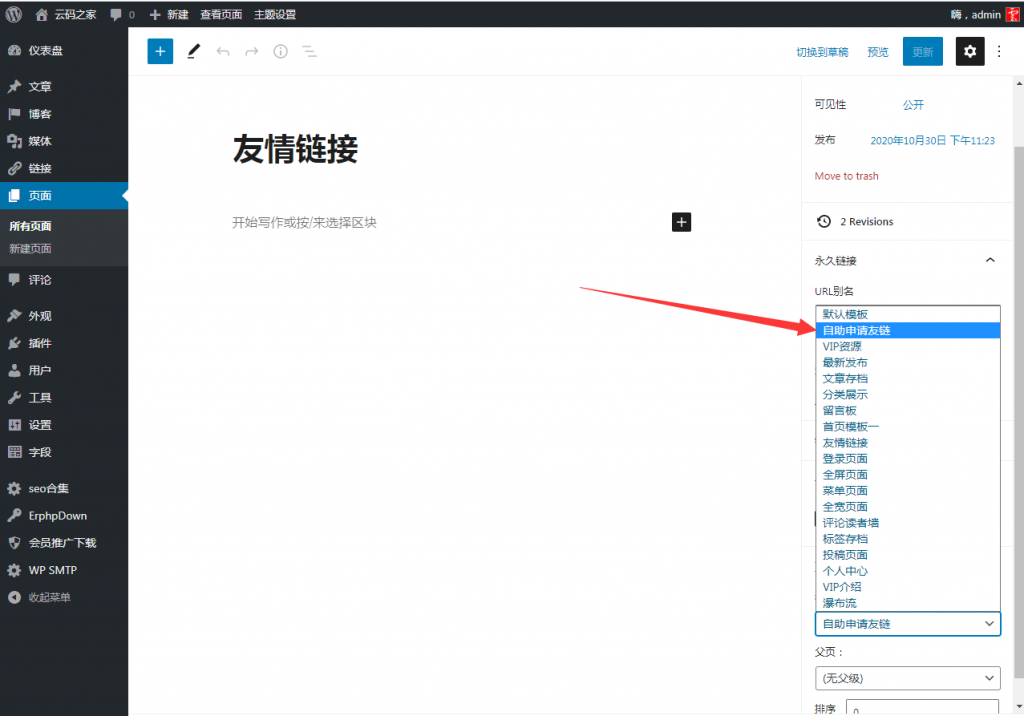Open the block list view icon
Viewport: 1024px width, 716px height.
(310, 52)
